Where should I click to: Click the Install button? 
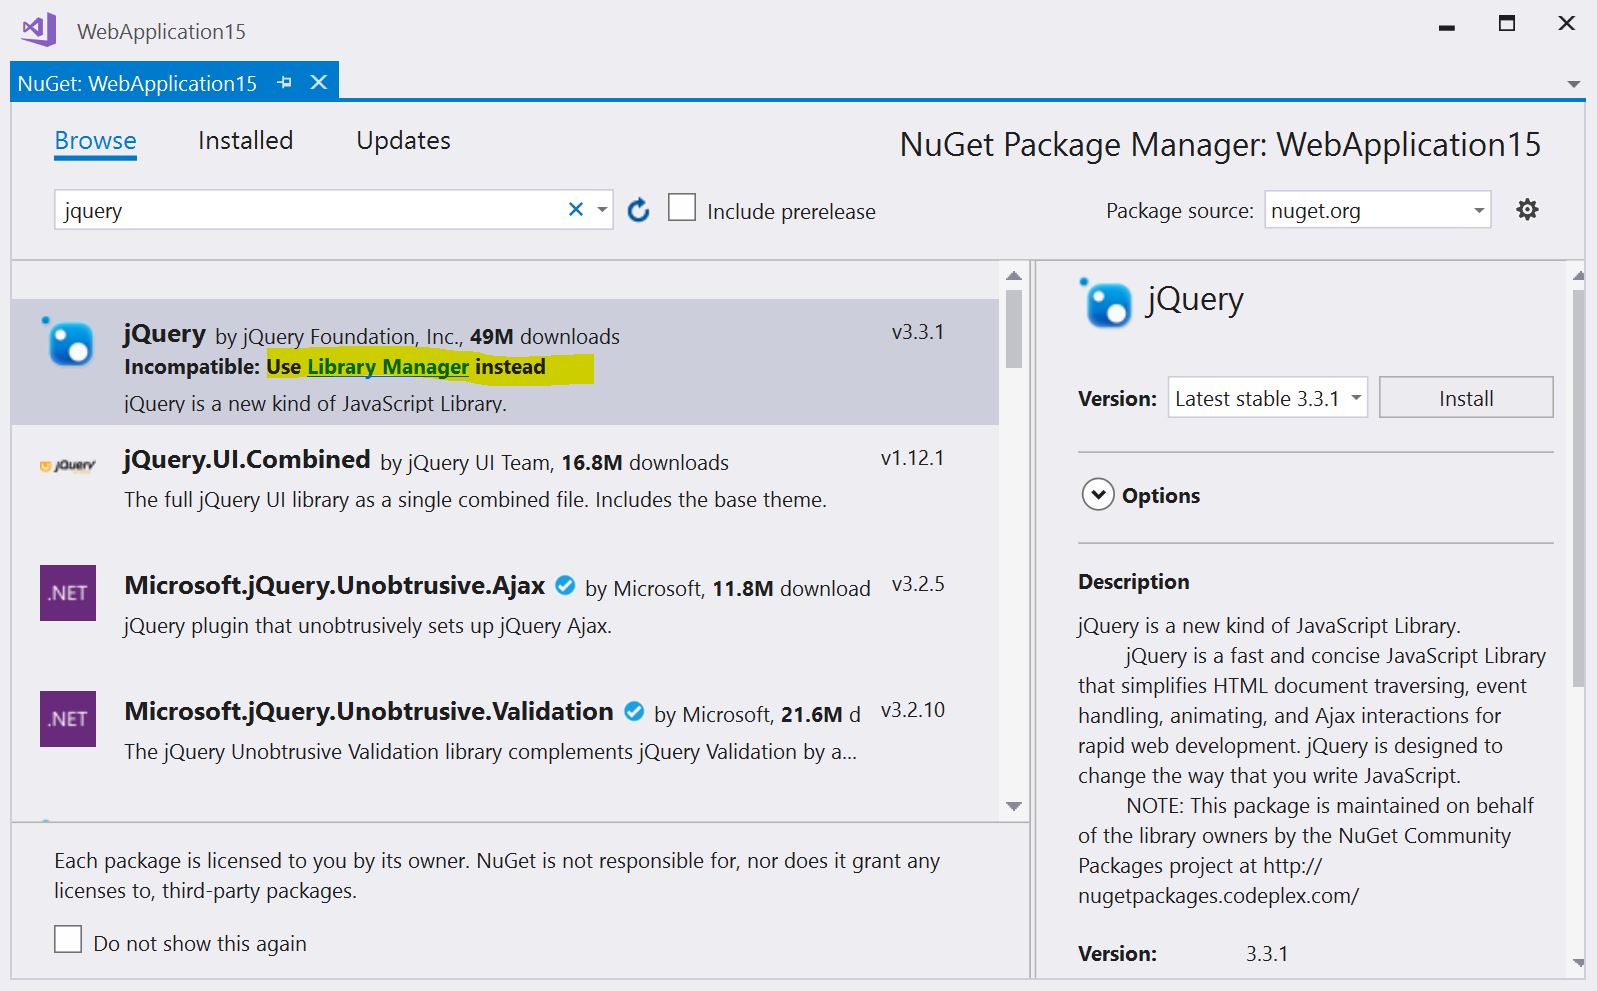click(x=1466, y=398)
